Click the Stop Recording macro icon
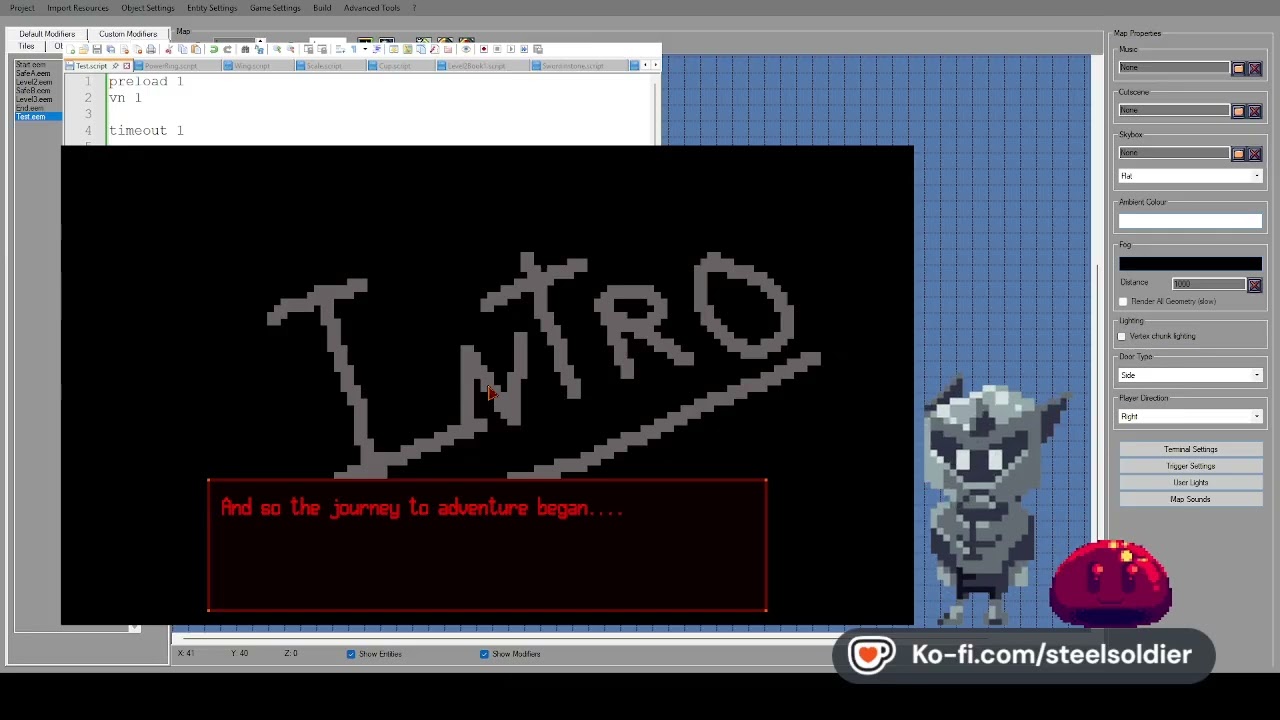The width and height of the screenshot is (1280, 720). (x=497, y=49)
